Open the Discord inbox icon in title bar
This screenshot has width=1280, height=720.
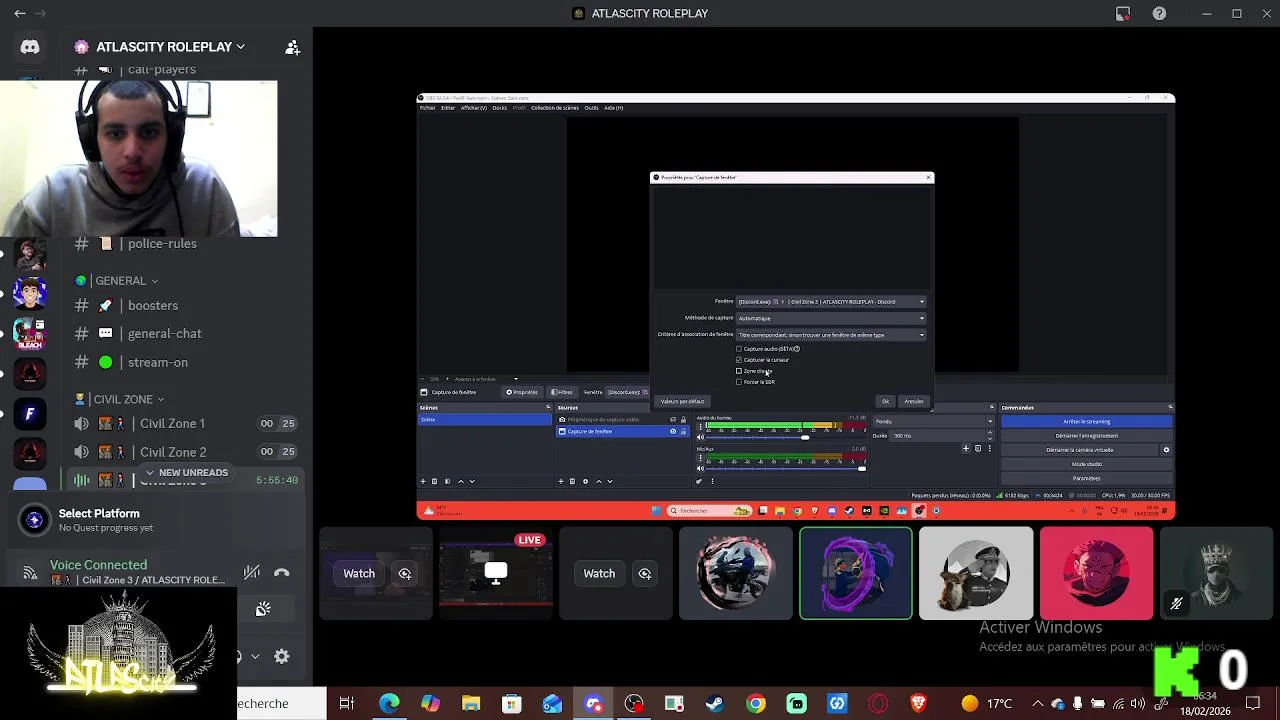tap(1123, 13)
